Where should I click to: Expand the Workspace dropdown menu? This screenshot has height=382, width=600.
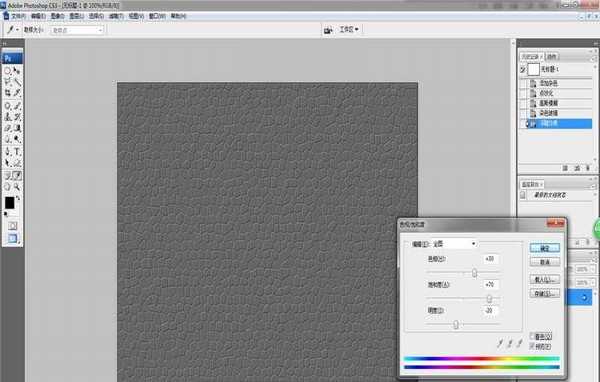pyautogui.click(x=349, y=29)
